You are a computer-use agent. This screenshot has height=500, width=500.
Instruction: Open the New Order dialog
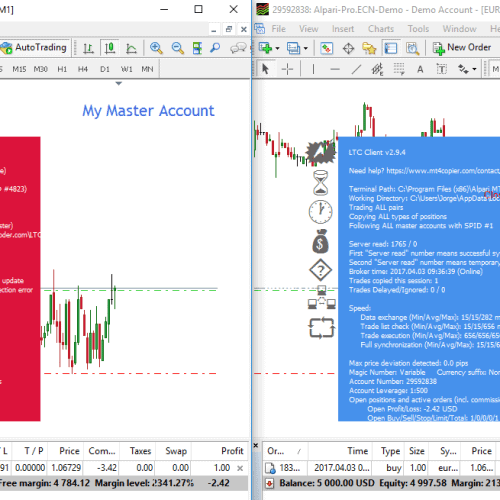(x=462, y=48)
